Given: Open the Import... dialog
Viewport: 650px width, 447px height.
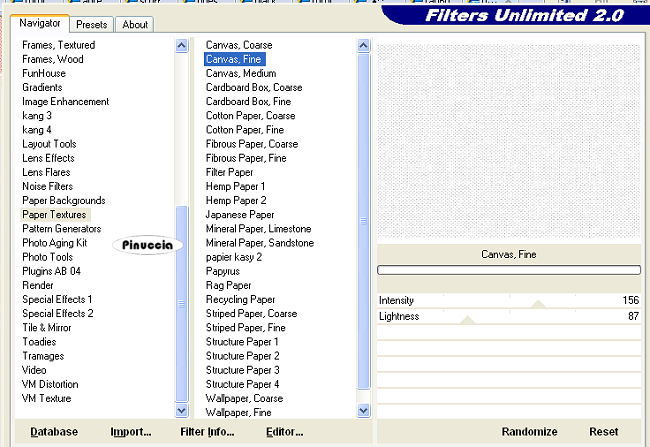Looking at the screenshot, I should tap(131, 432).
